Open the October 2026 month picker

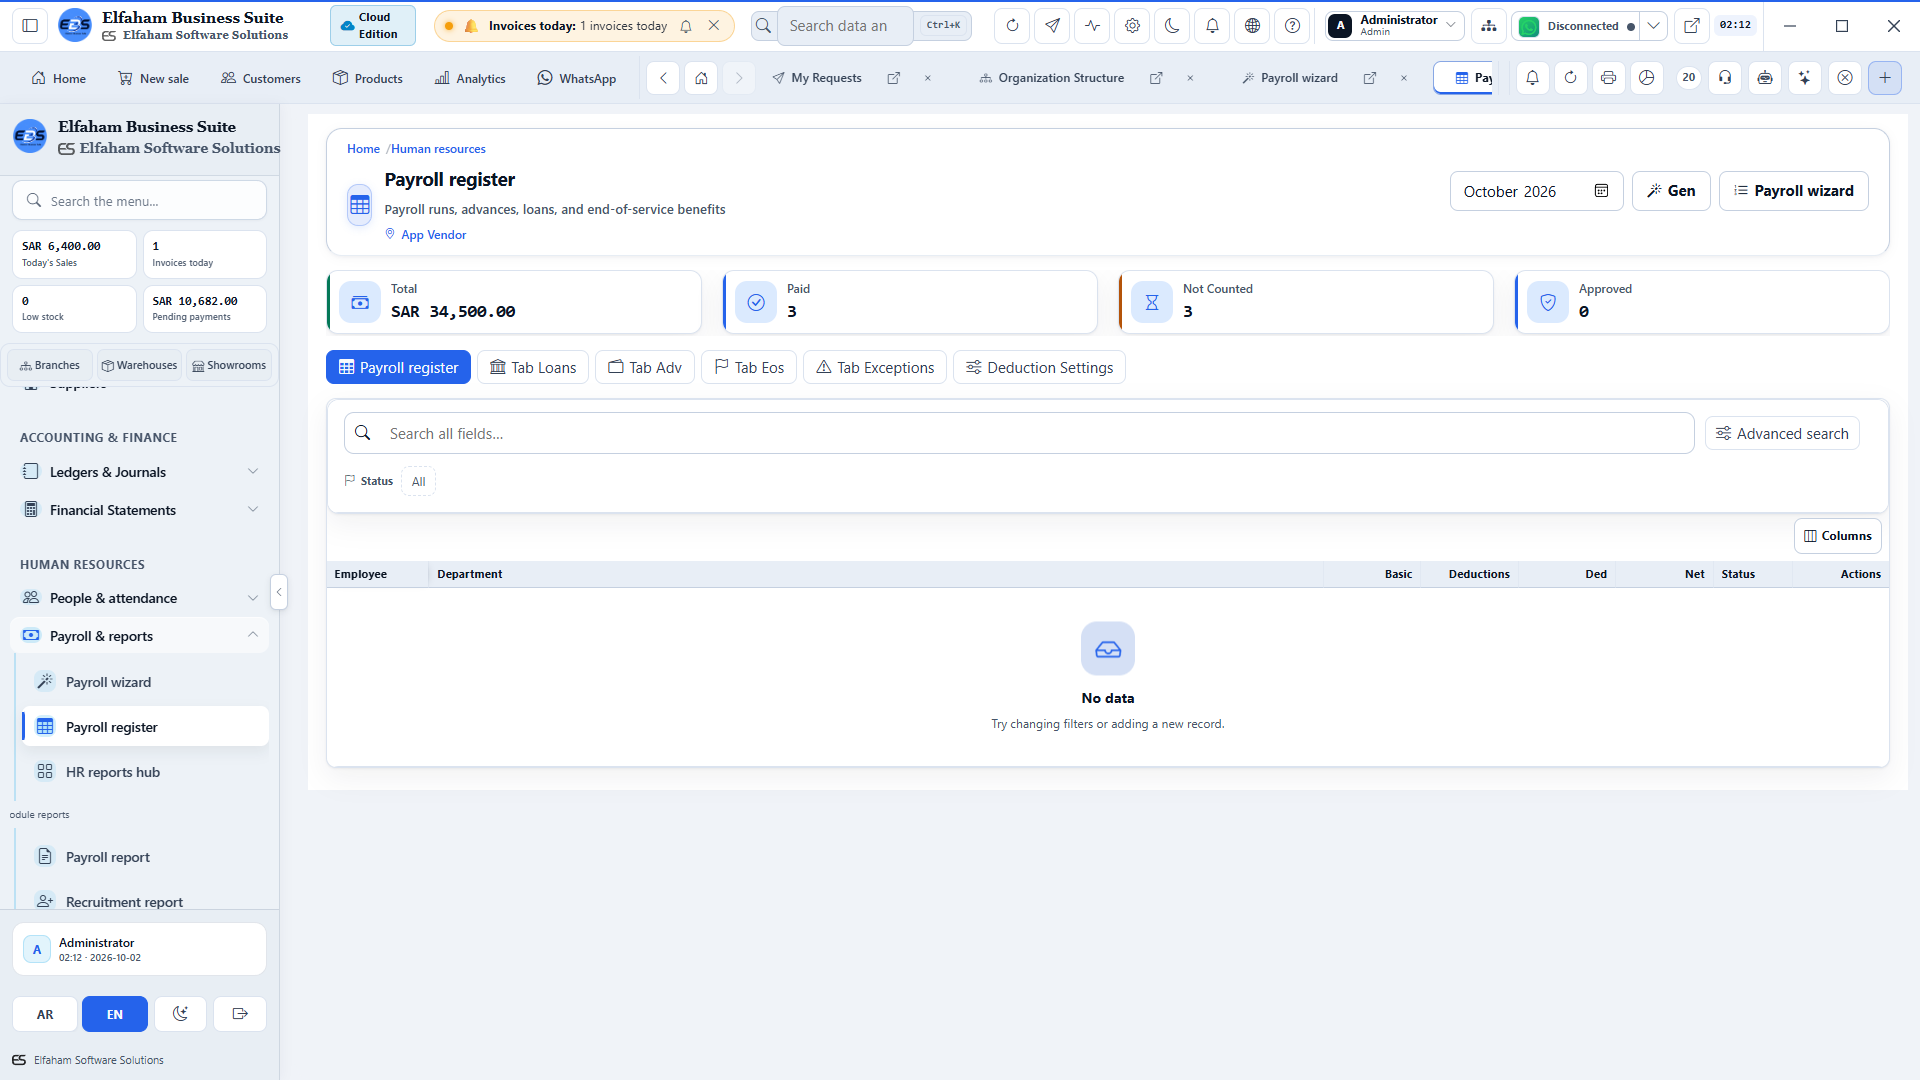pos(1536,191)
